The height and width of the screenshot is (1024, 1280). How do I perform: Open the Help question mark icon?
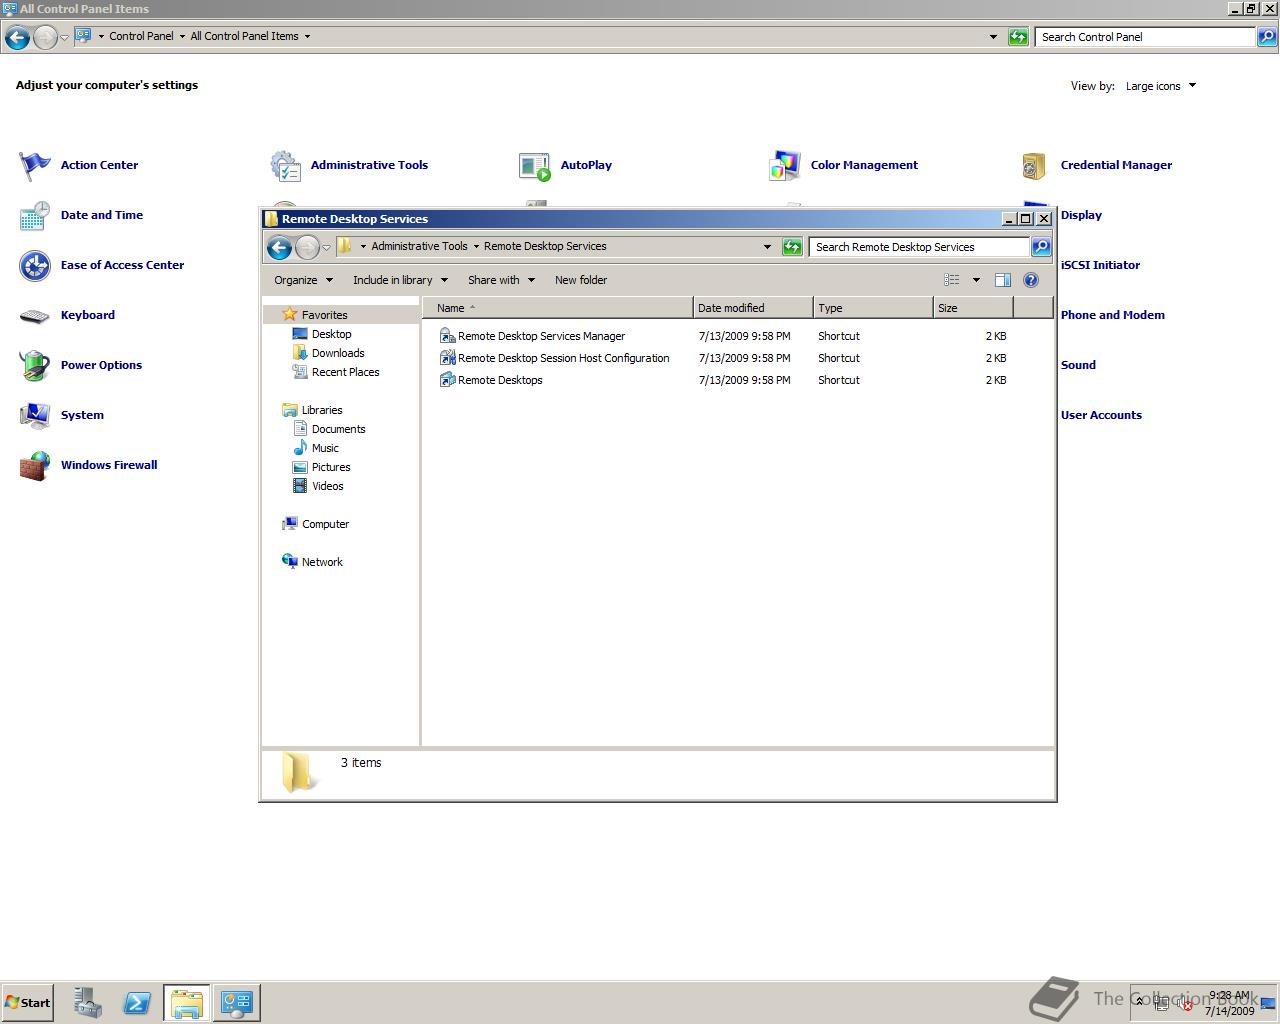point(1031,280)
